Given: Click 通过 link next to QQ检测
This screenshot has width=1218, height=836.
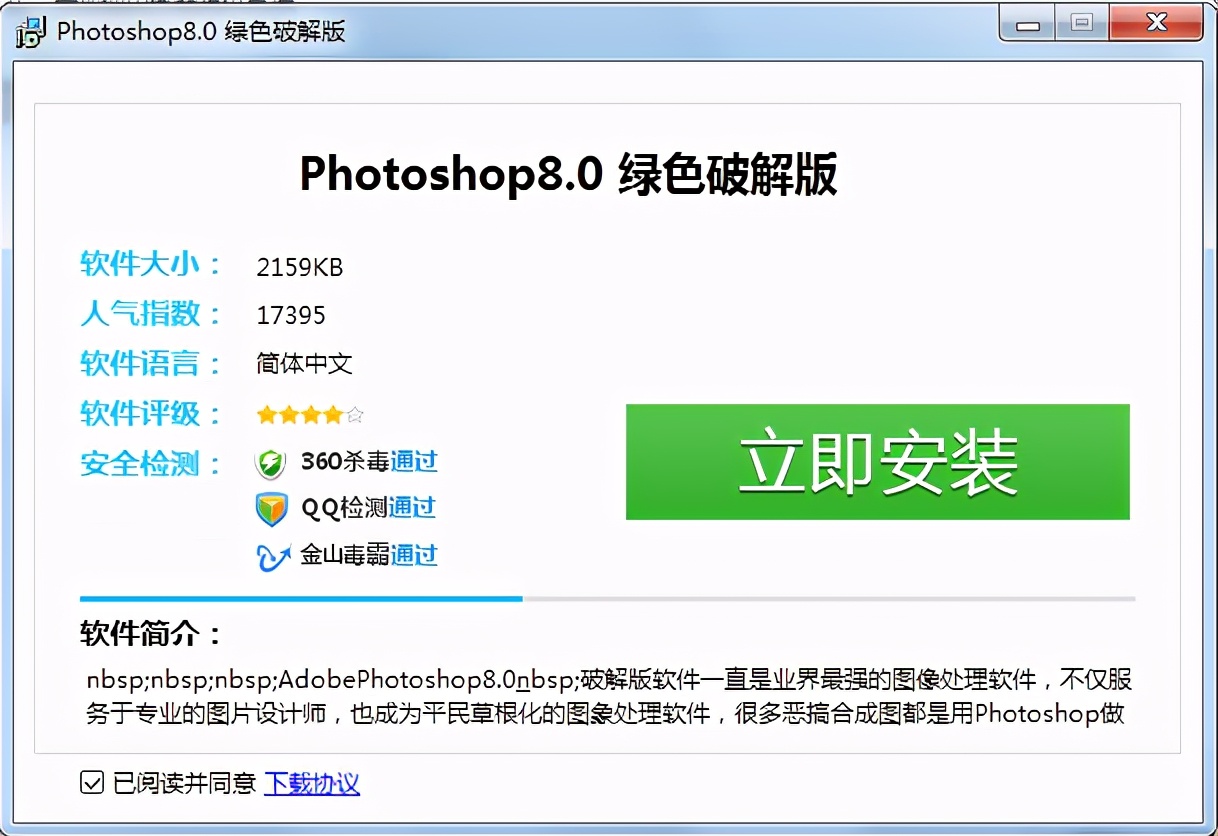Looking at the screenshot, I should [x=412, y=508].
